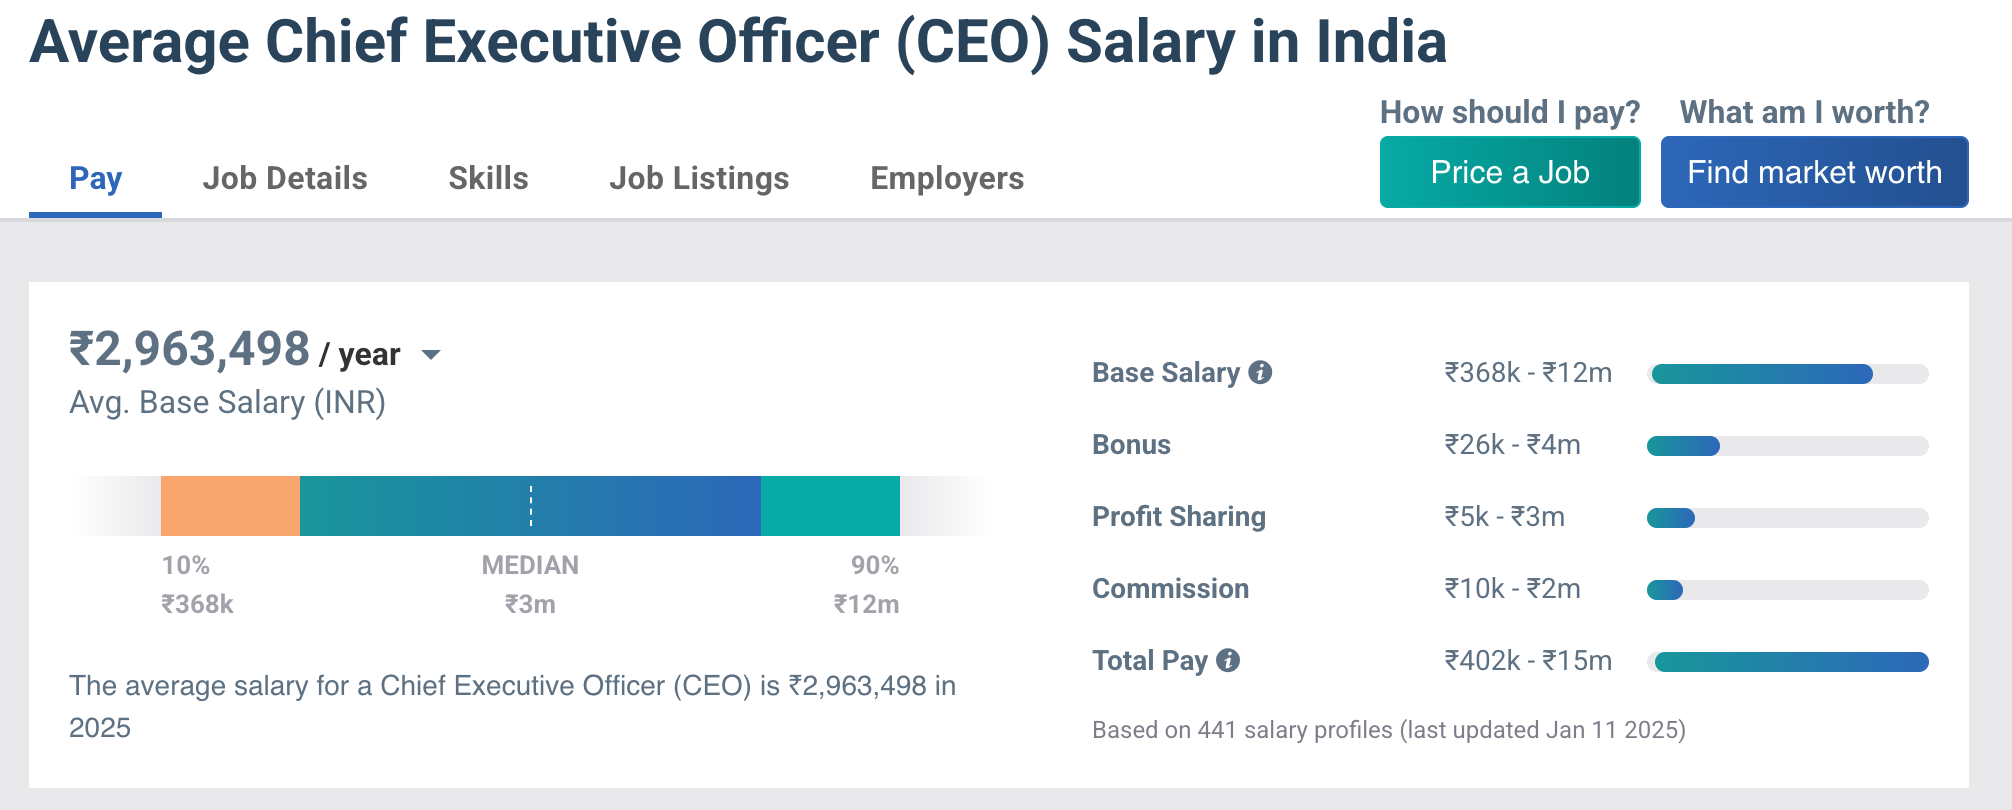Expand the salary per-year dropdown arrow
Viewport: 2012px width, 810px height.
(x=432, y=355)
